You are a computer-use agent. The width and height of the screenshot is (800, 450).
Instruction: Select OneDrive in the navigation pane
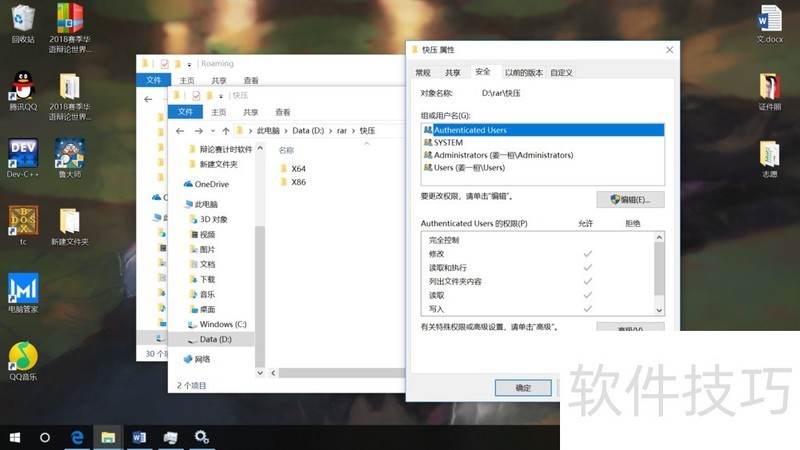coord(211,184)
